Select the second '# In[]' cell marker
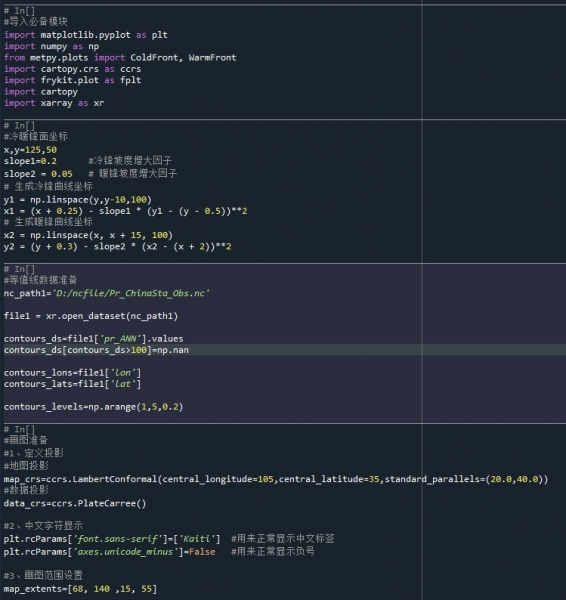The height and width of the screenshot is (600, 566). click(x=19, y=126)
